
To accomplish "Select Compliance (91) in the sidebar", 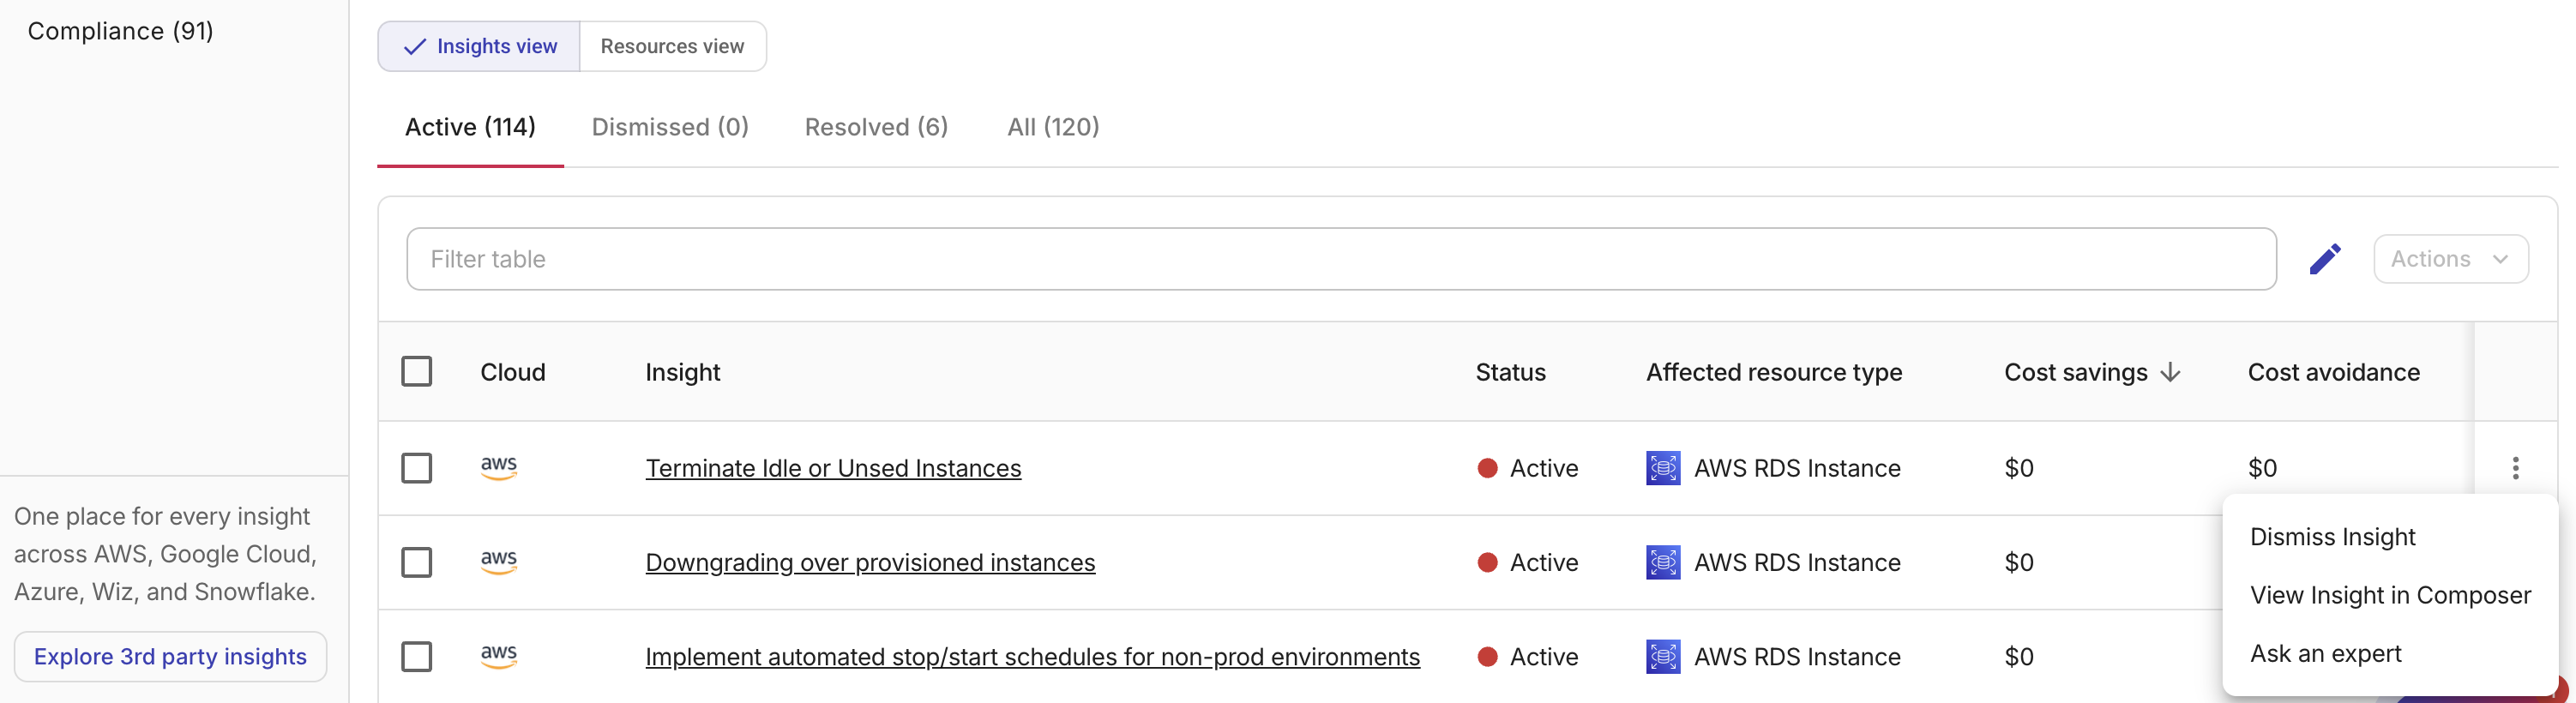I will pos(120,31).
